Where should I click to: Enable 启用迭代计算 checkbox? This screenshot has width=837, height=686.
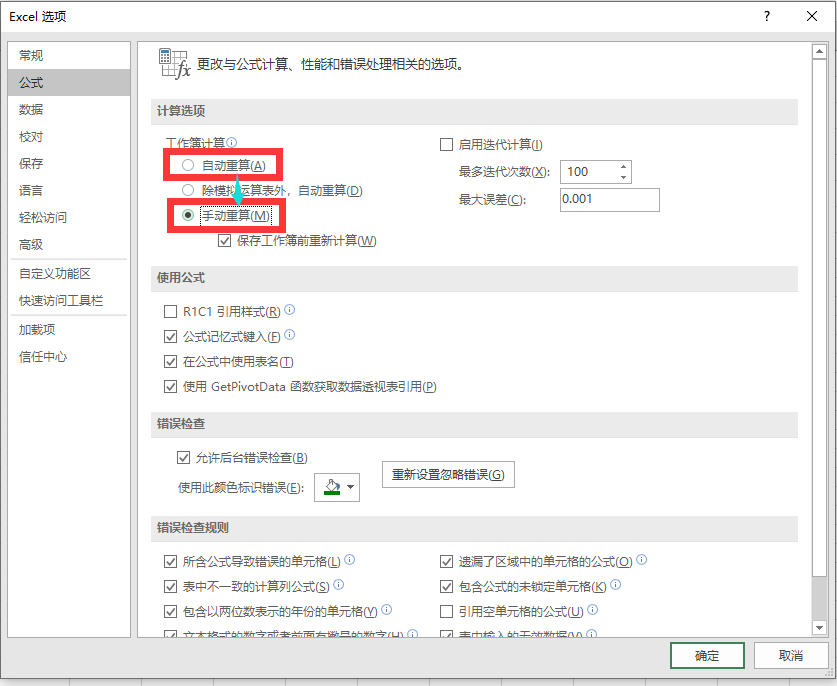pos(446,145)
